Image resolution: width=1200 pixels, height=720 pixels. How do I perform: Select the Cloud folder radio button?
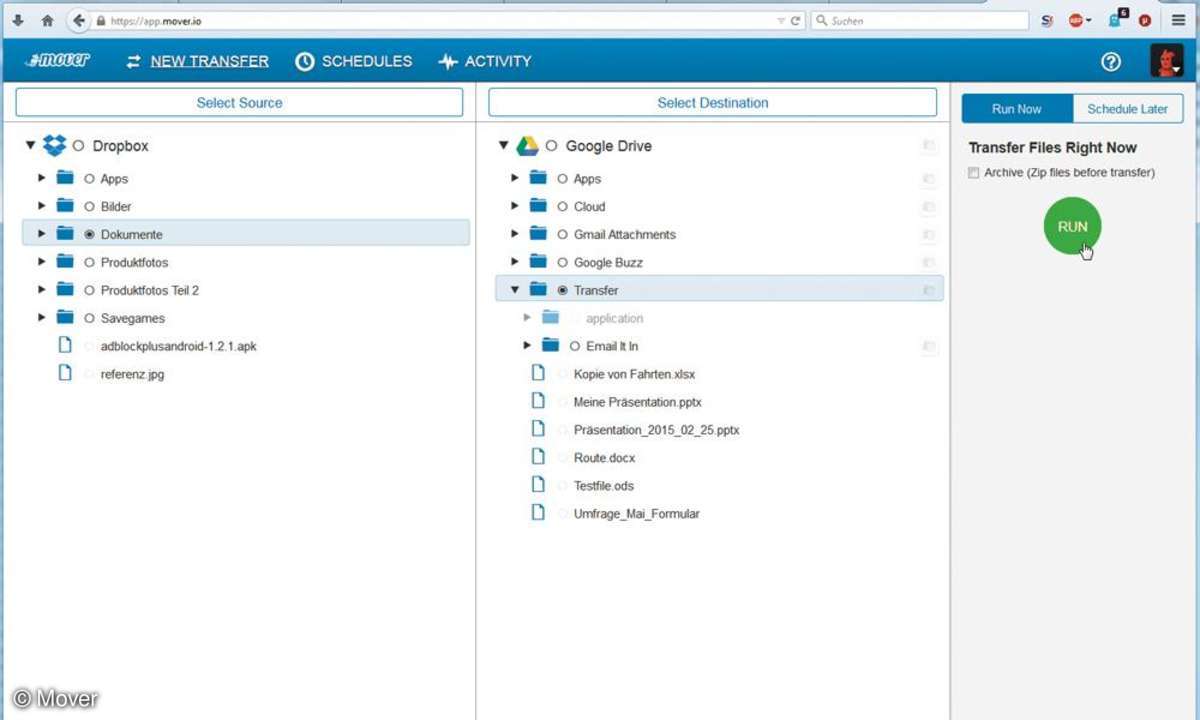tap(562, 207)
